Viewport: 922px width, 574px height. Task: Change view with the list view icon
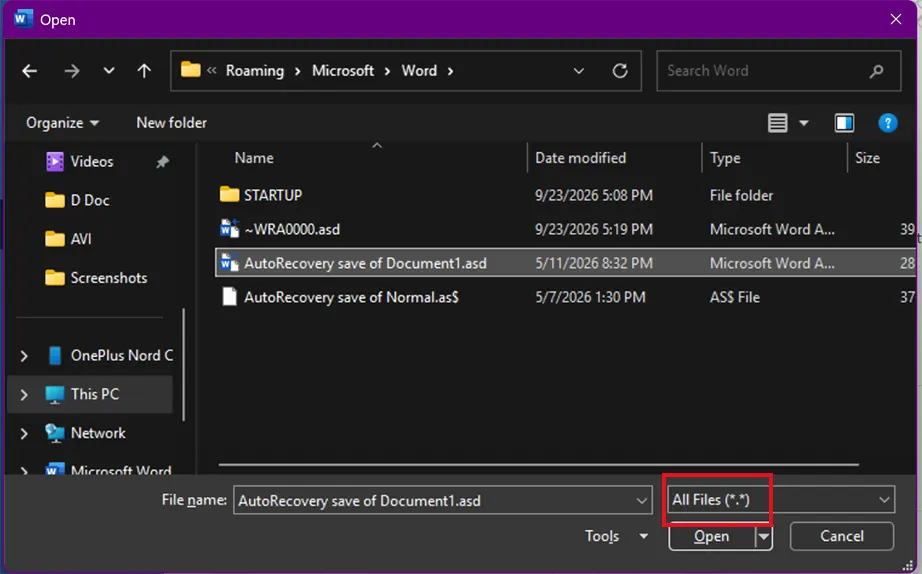[777, 123]
